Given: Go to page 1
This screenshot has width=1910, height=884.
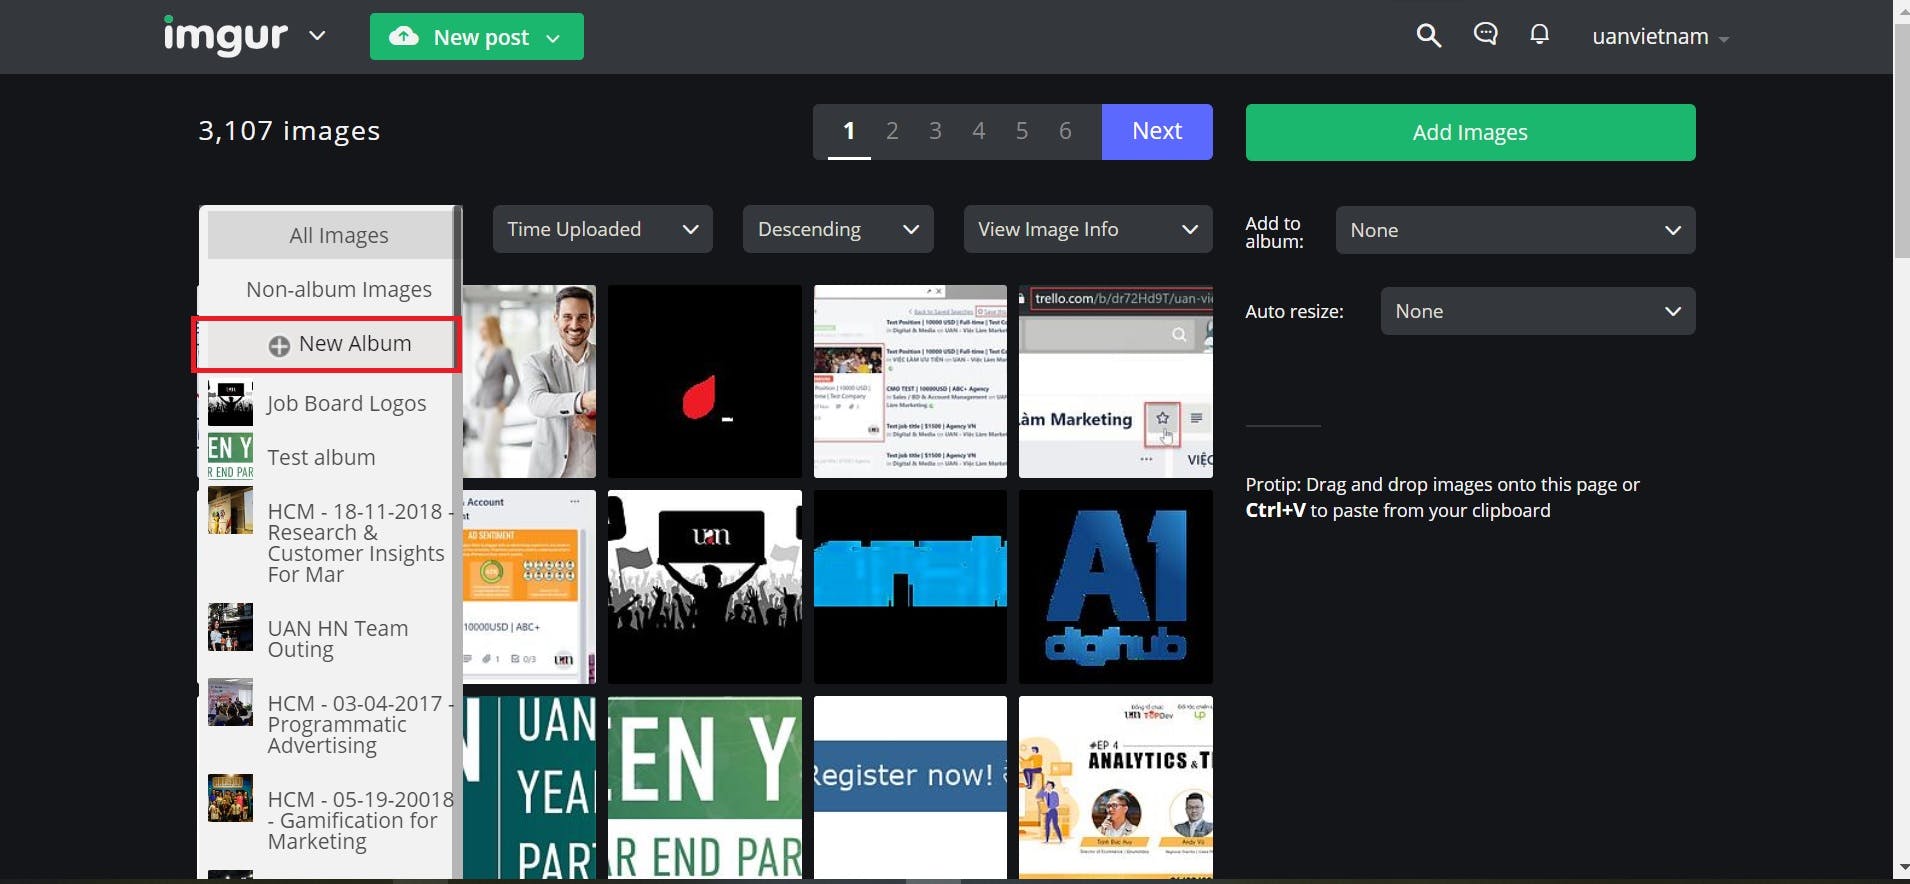Looking at the screenshot, I should click(x=849, y=131).
